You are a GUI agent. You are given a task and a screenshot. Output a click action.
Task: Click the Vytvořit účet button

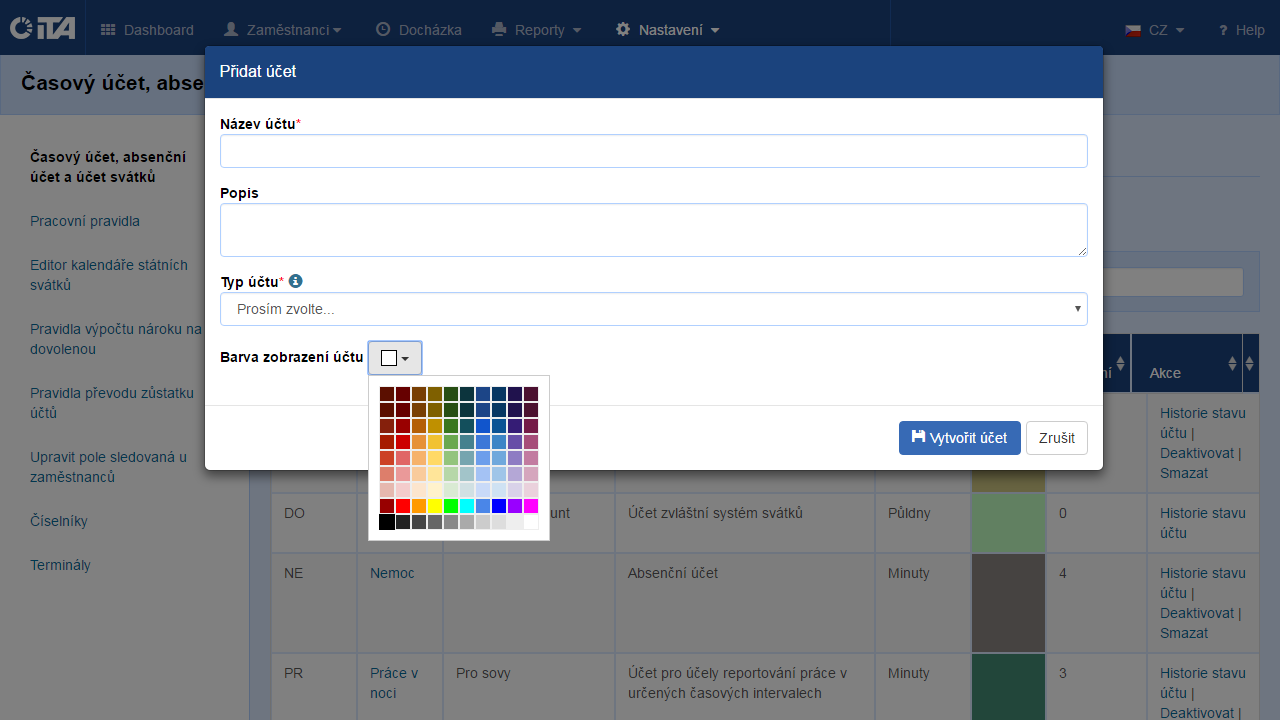959,438
